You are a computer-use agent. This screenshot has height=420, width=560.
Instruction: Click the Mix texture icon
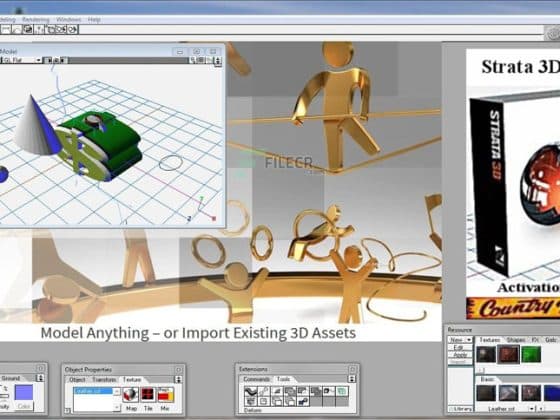pyautogui.click(x=165, y=395)
